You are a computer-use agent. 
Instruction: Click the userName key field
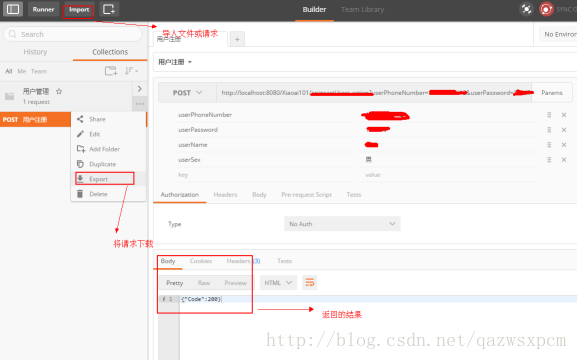click(x=263, y=145)
